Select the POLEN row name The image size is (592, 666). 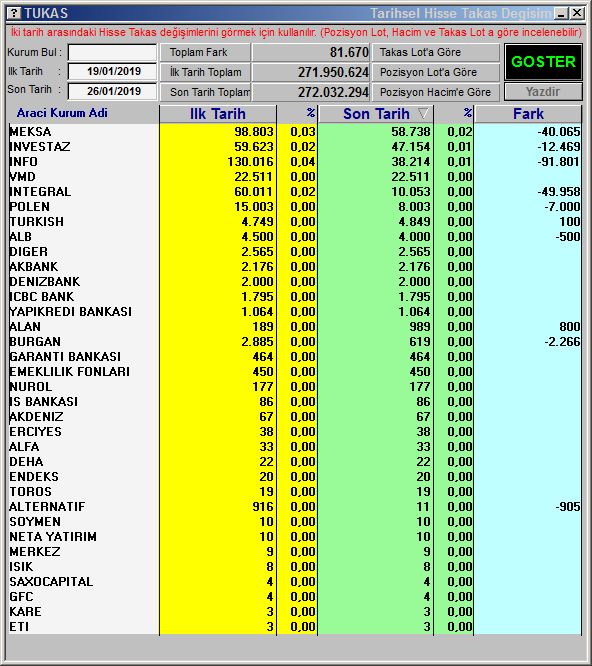(29, 207)
